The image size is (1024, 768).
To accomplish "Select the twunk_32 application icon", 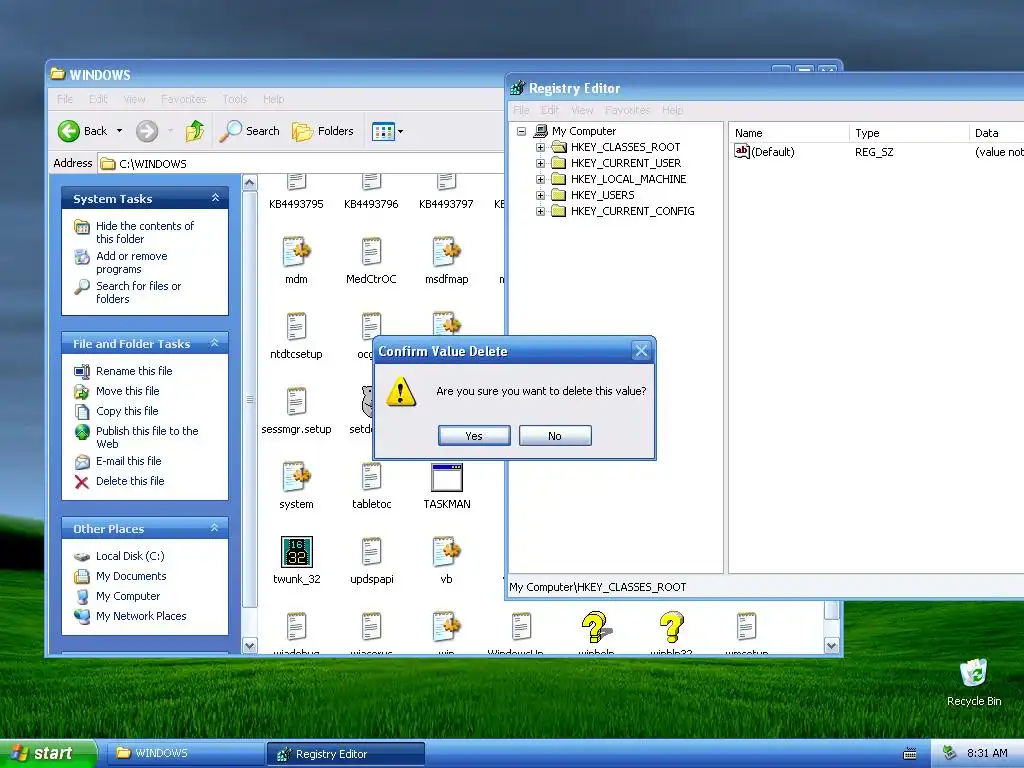I will pos(296,552).
